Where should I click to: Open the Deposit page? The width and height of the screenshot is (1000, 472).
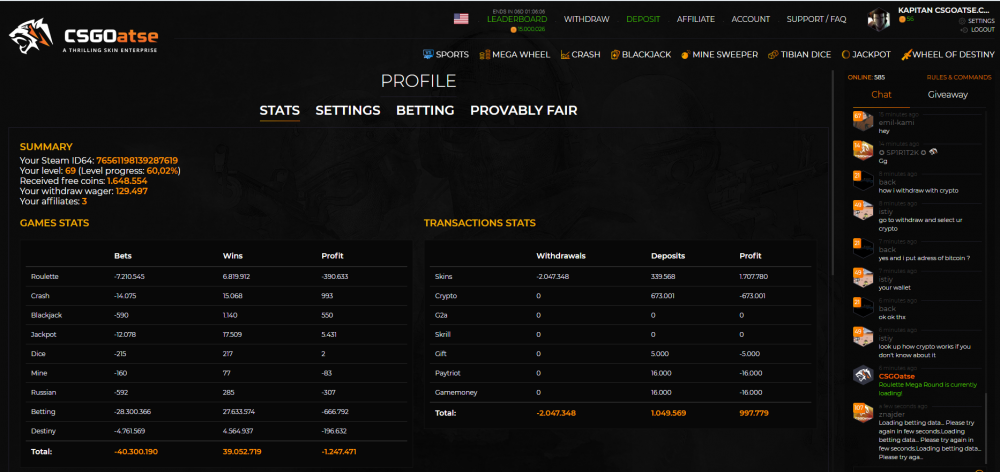[x=643, y=19]
